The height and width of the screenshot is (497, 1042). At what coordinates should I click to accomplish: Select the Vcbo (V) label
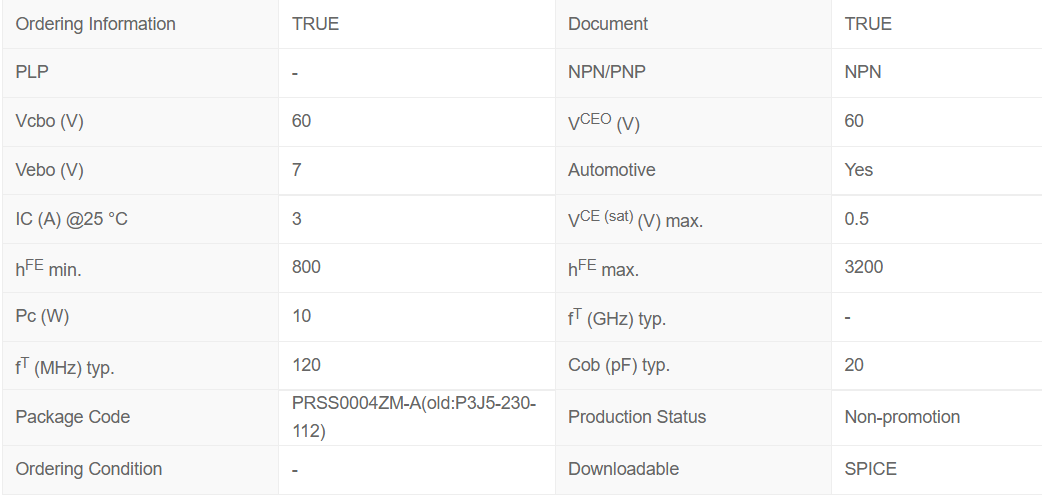point(49,121)
